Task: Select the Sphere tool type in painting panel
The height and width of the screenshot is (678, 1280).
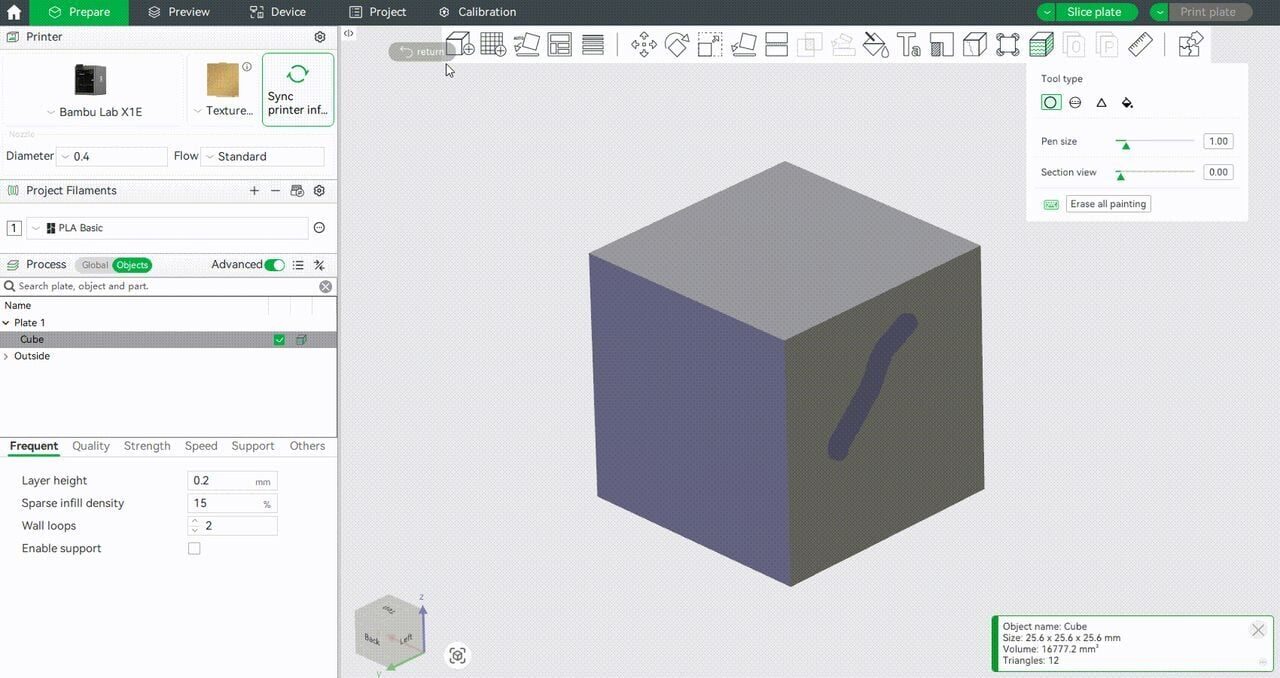Action: pyautogui.click(x=1075, y=102)
